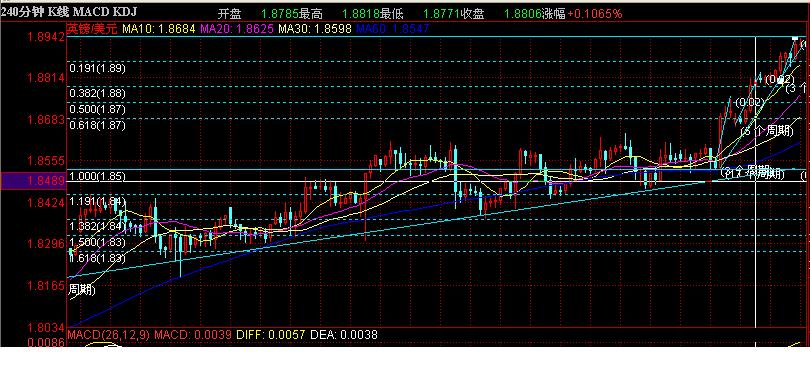810x384 pixels.
Task: Click the MACD(26,12,9) parameter label
Action: 108,335
